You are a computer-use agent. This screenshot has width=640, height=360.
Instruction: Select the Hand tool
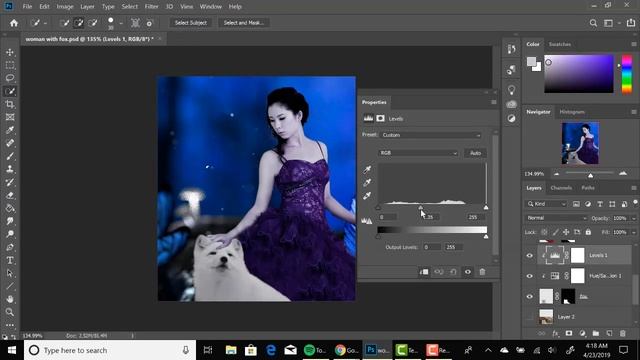click(10, 299)
